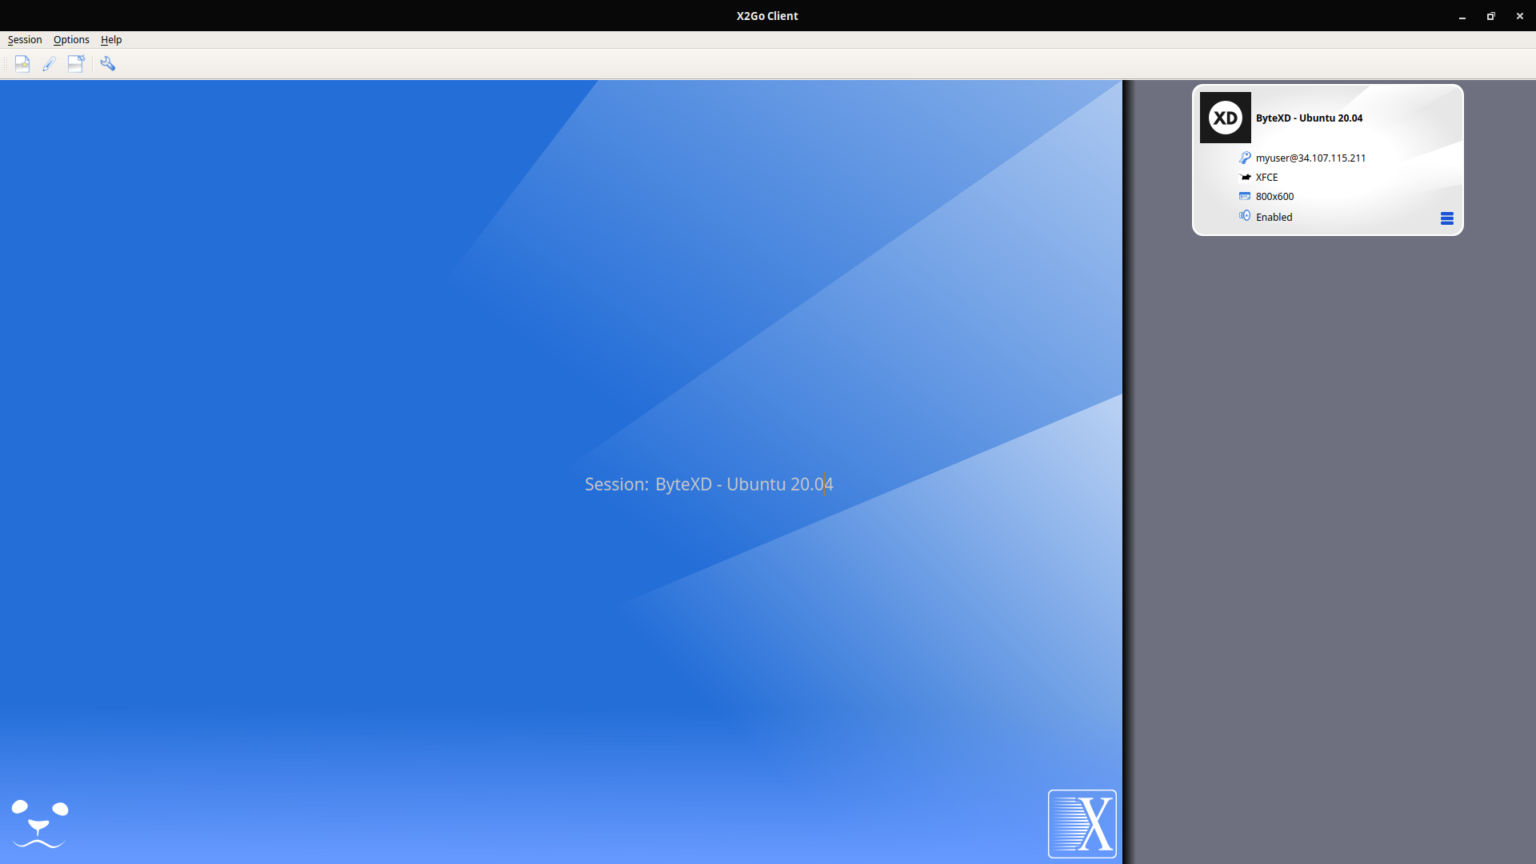Click the display resolution icon next to 800x600
The width and height of the screenshot is (1536, 864).
pos(1244,196)
